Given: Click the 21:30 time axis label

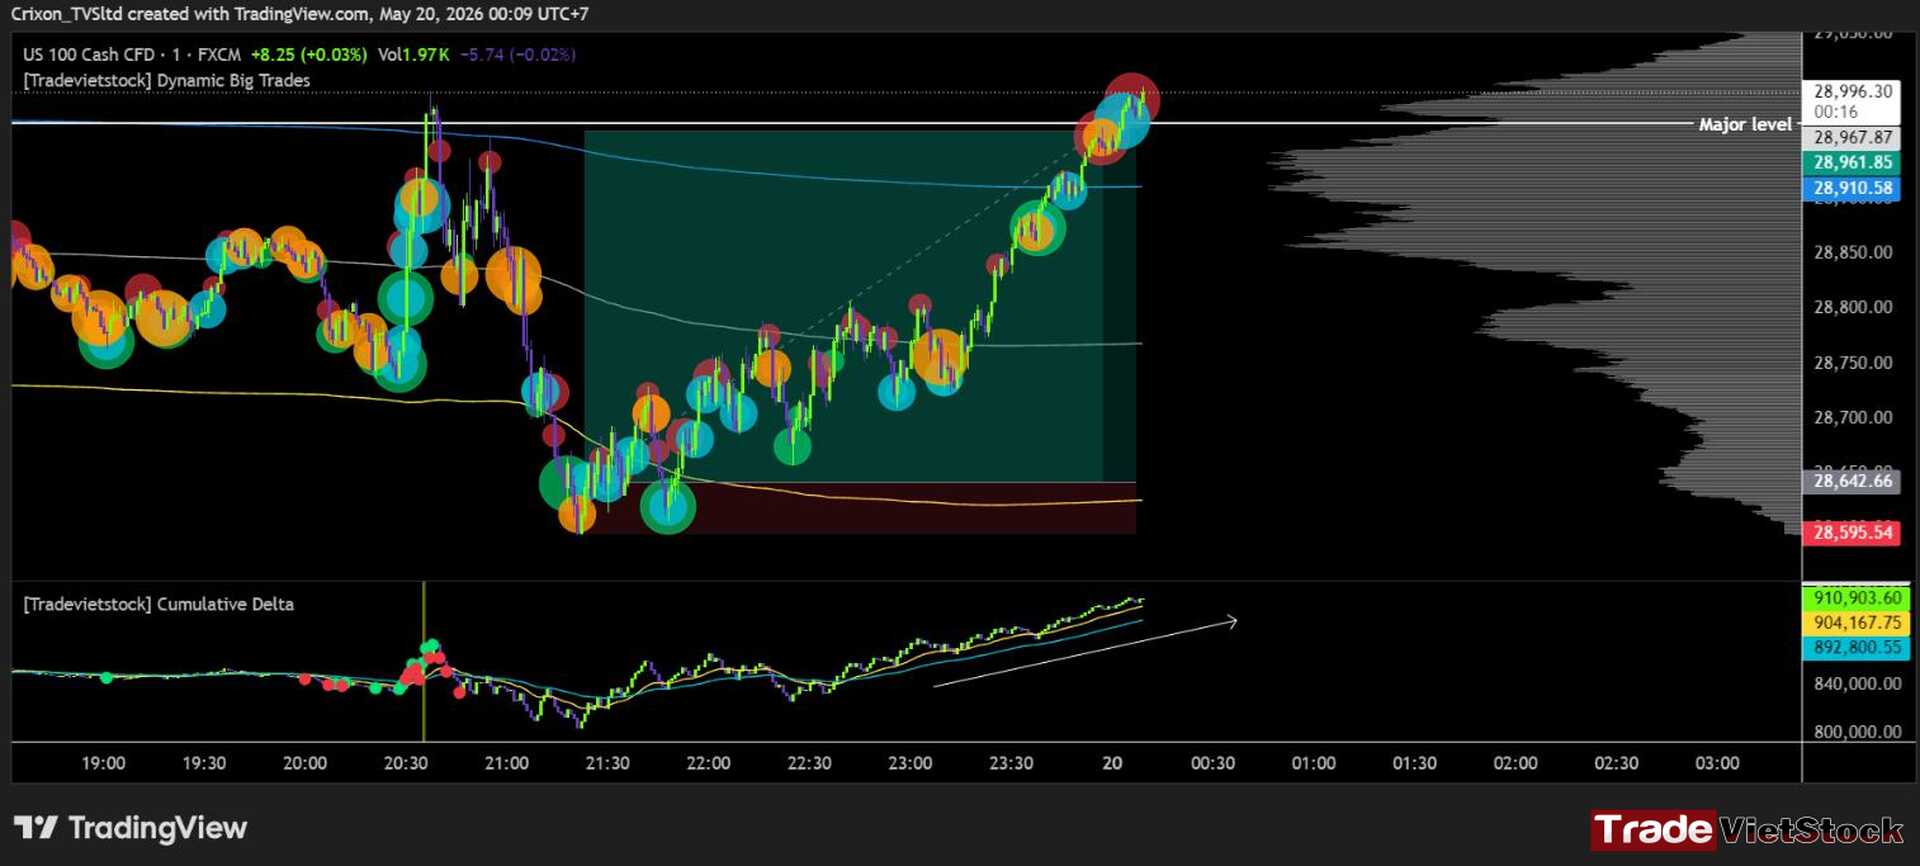Looking at the screenshot, I should [607, 763].
